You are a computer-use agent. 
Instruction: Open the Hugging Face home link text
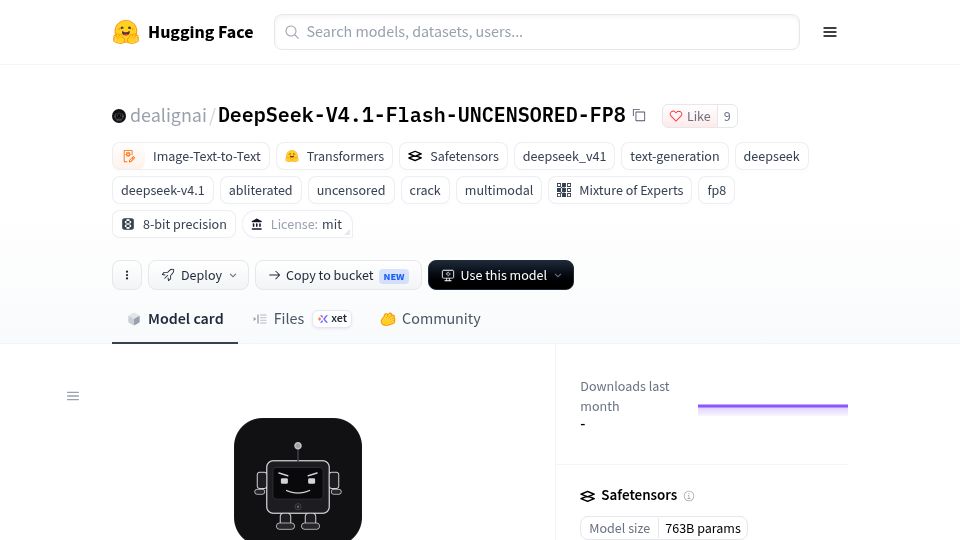200,32
